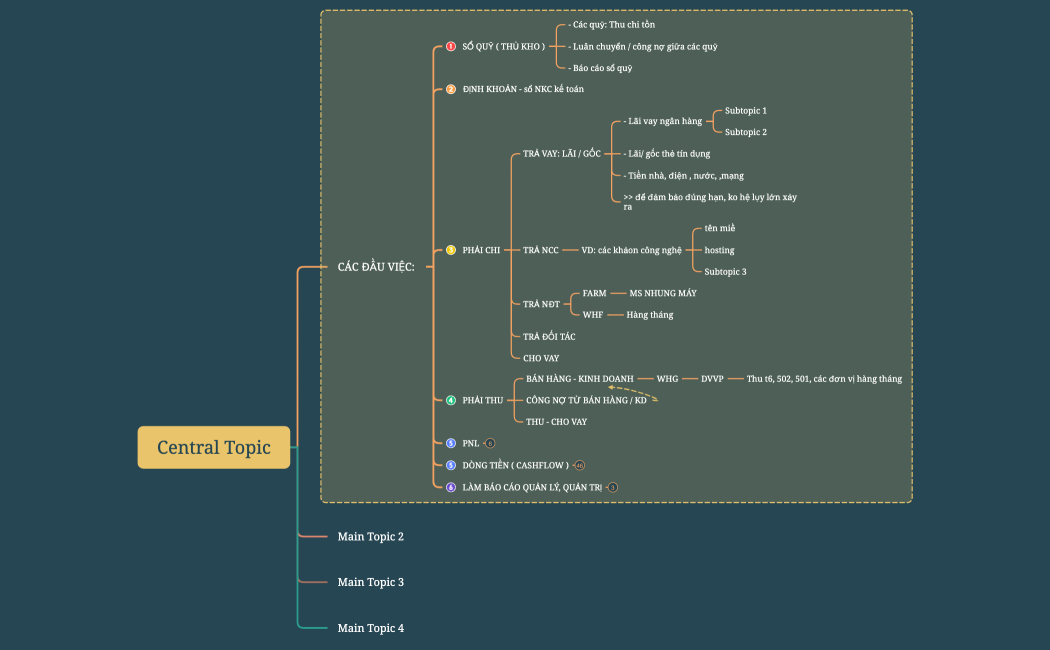Select the Main Topic 2 branch
This screenshot has height=650, width=1050.
pos(371,537)
